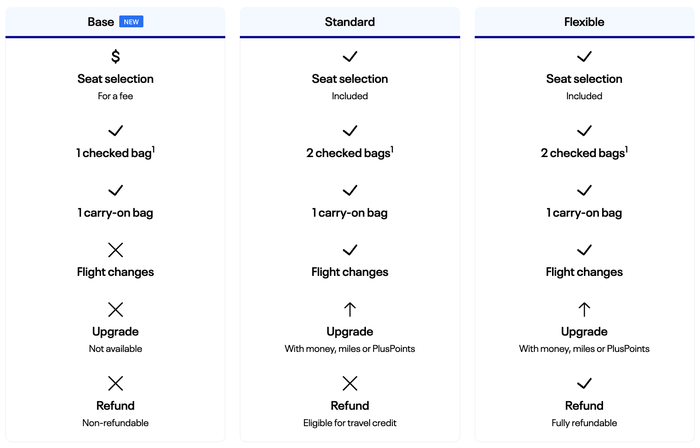Click the X icon above Base Flight changes
This screenshot has width=700, height=448.
coord(115,250)
